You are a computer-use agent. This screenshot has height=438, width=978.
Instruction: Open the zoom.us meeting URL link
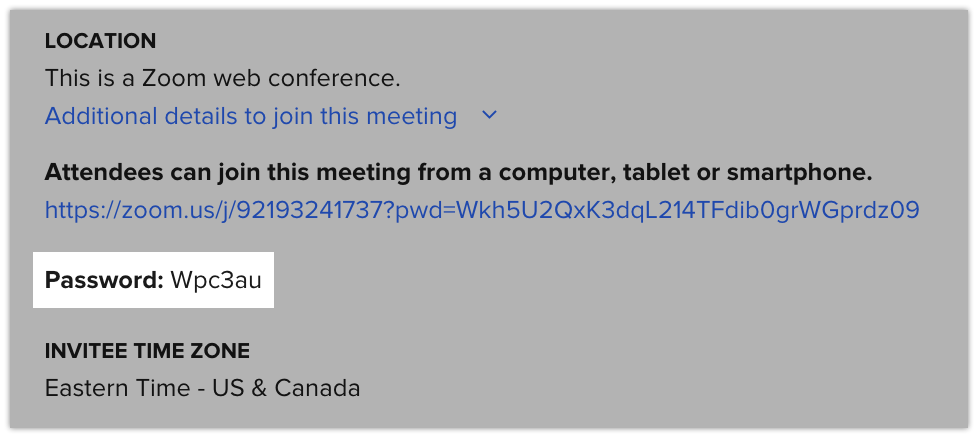(x=482, y=210)
